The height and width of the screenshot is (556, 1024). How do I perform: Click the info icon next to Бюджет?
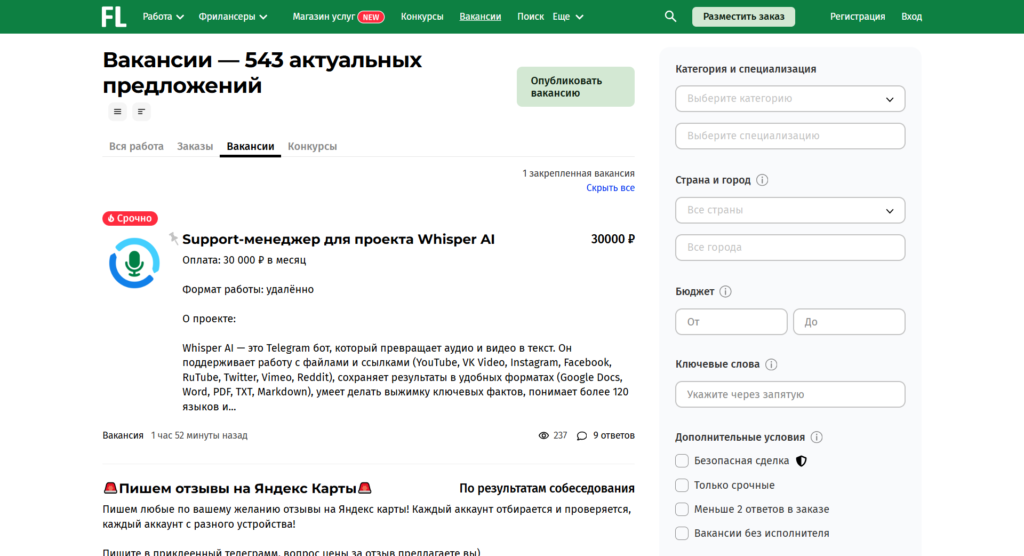click(726, 291)
